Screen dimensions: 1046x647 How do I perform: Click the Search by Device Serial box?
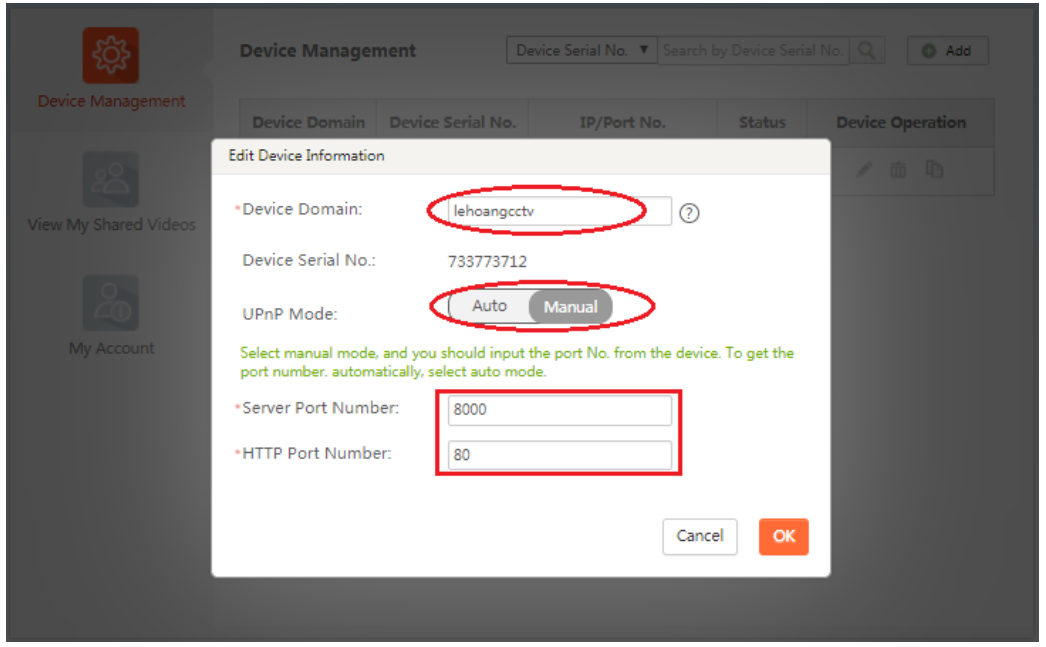pyautogui.click(x=753, y=50)
